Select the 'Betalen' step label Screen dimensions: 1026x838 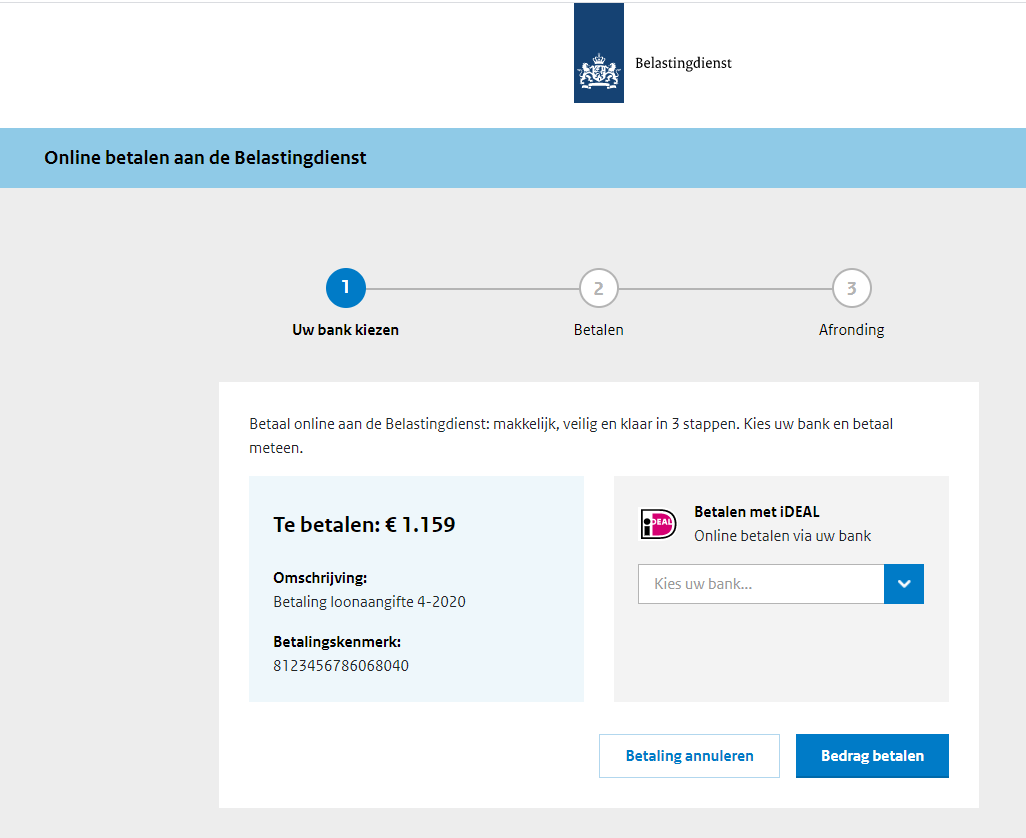(598, 330)
